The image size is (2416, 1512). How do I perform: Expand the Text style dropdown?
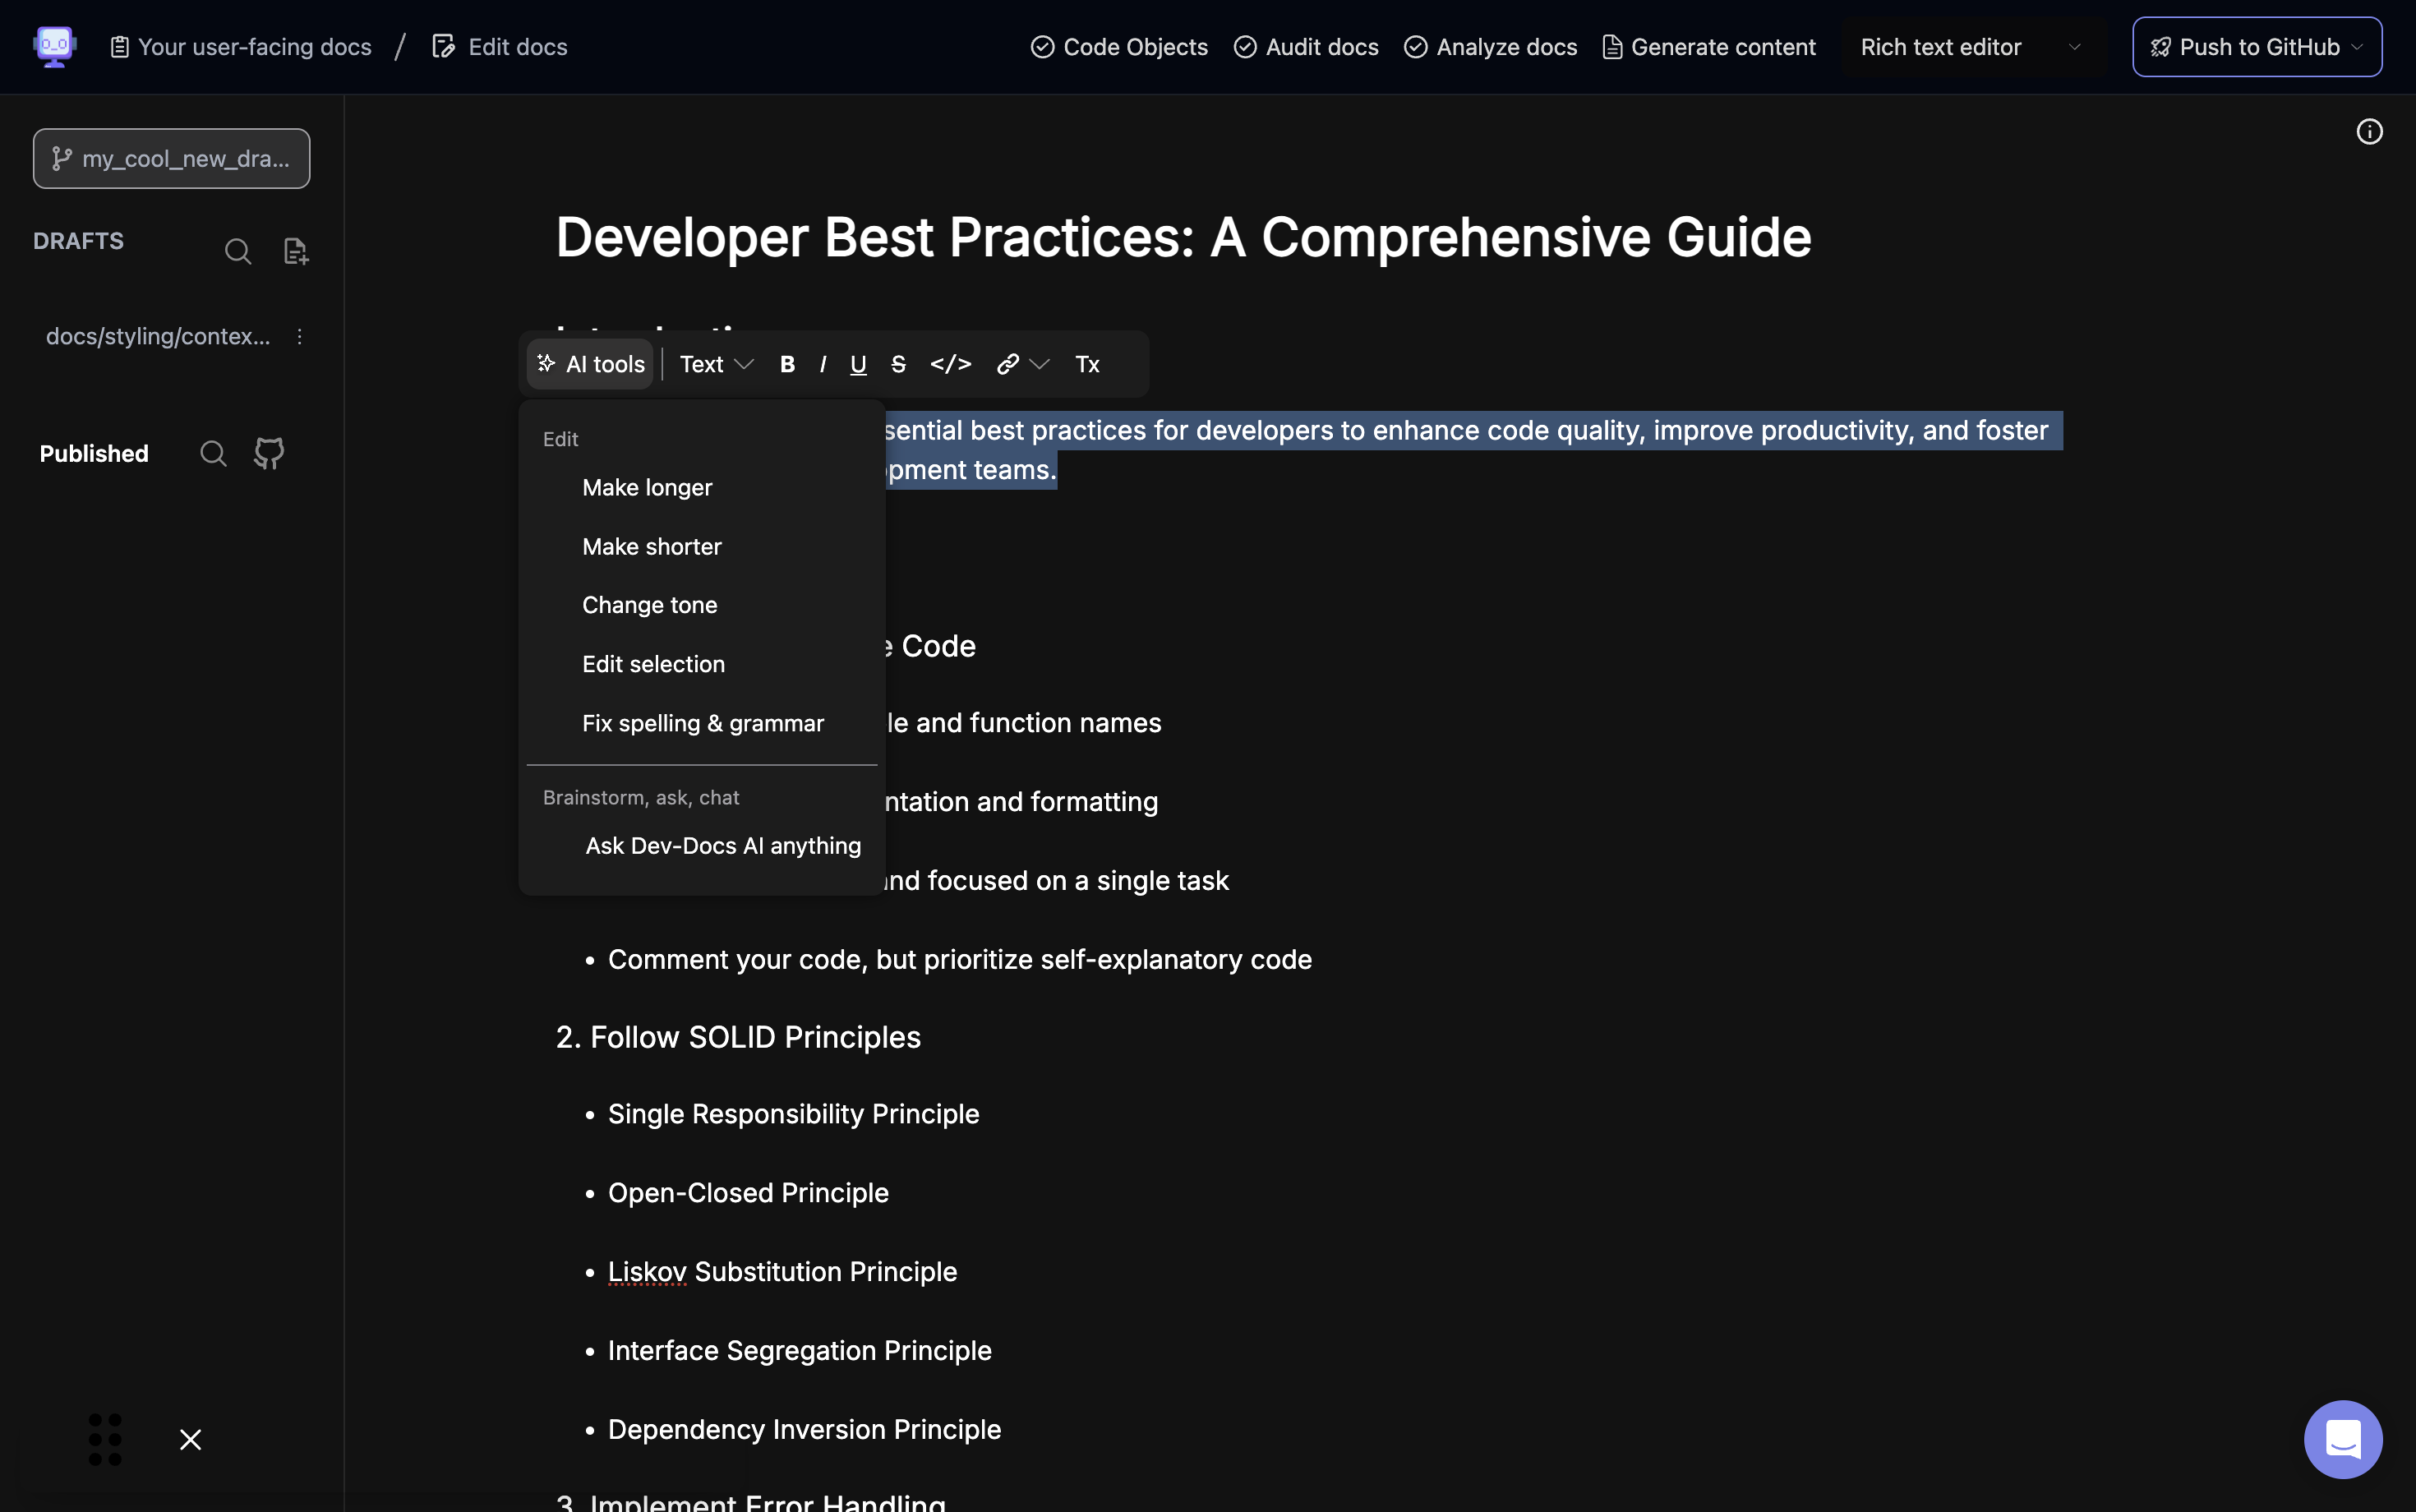pos(716,364)
